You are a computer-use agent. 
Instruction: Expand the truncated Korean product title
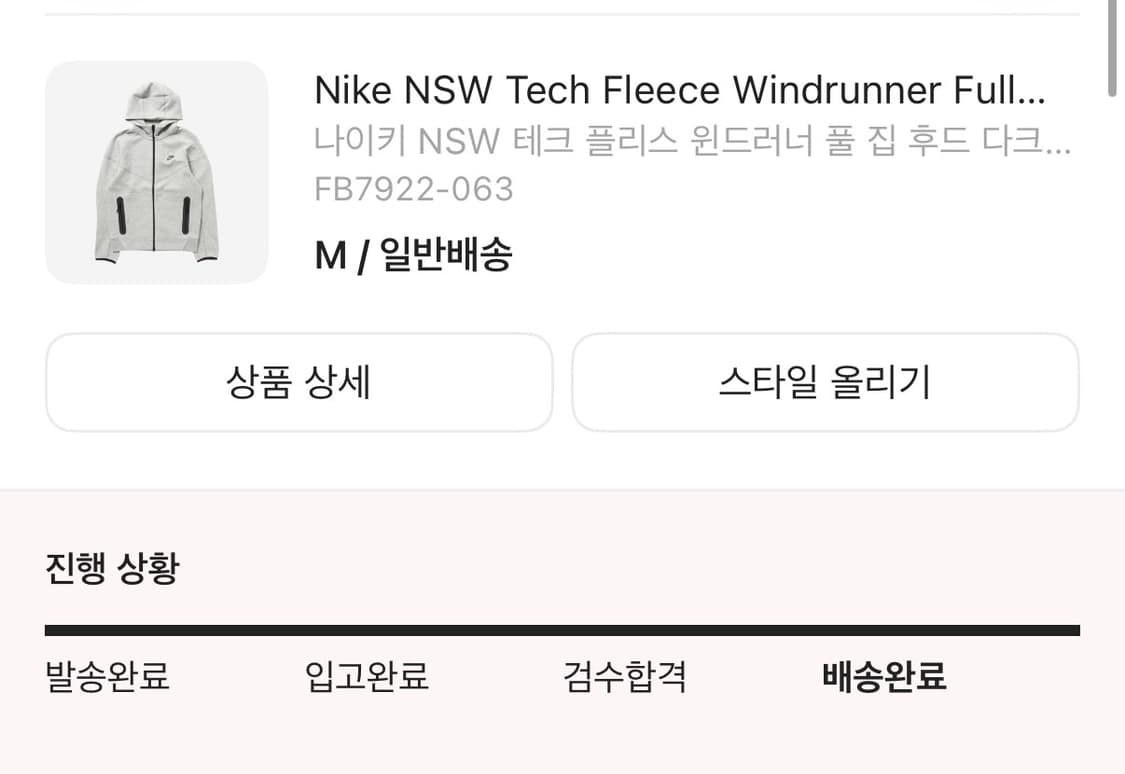click(x=1055, y=141)
